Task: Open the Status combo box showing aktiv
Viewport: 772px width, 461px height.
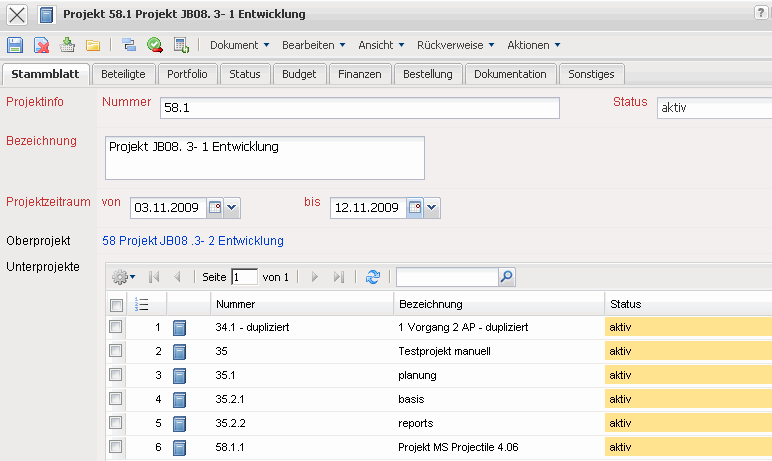Action: pyautogui.click(x=713, y=108)
